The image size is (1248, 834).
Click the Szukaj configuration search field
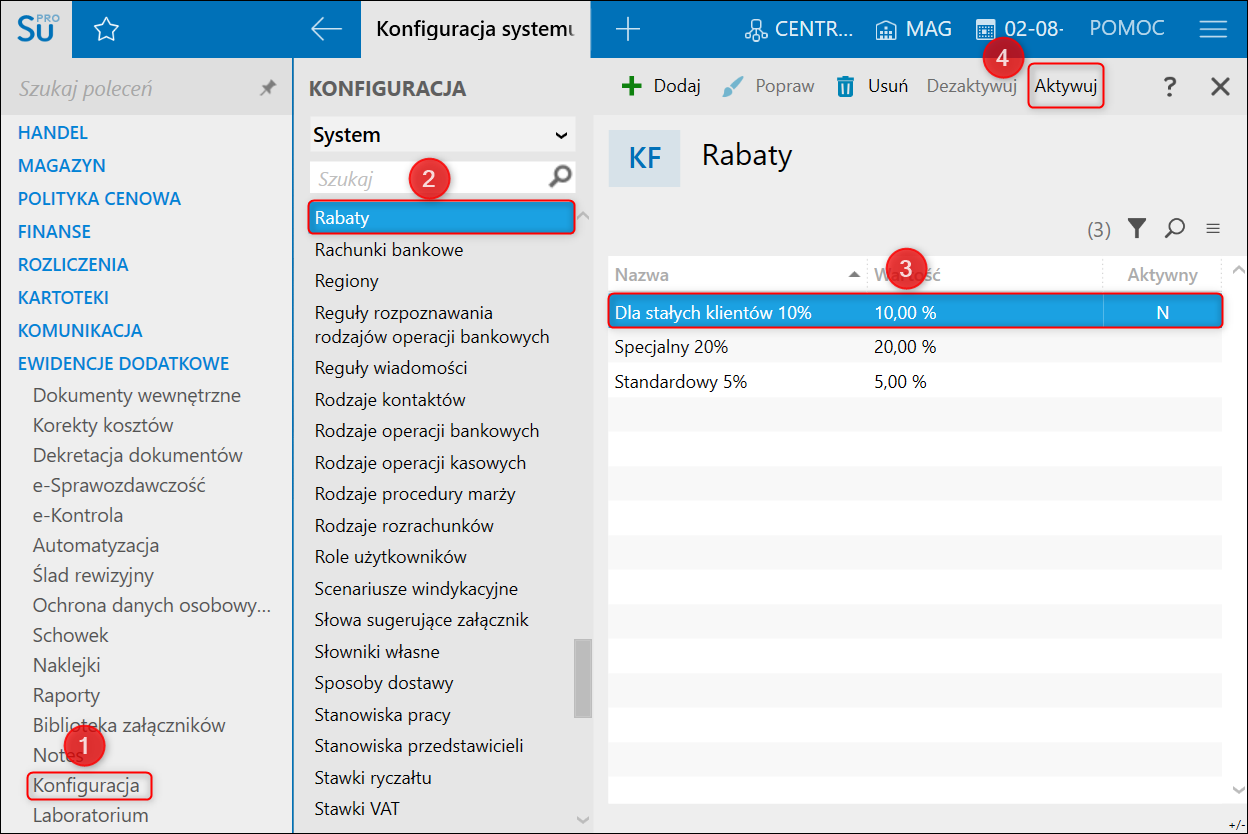(426, 179)
